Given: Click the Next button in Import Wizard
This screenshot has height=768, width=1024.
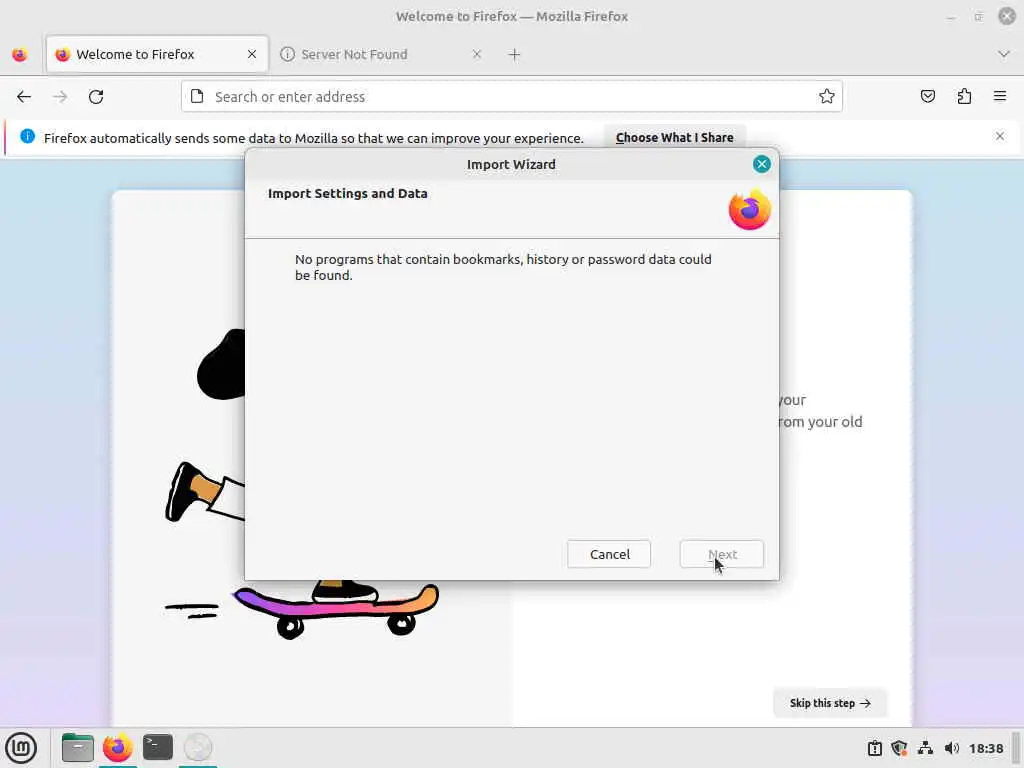Looking at the screenshot, I should [722, 554].
